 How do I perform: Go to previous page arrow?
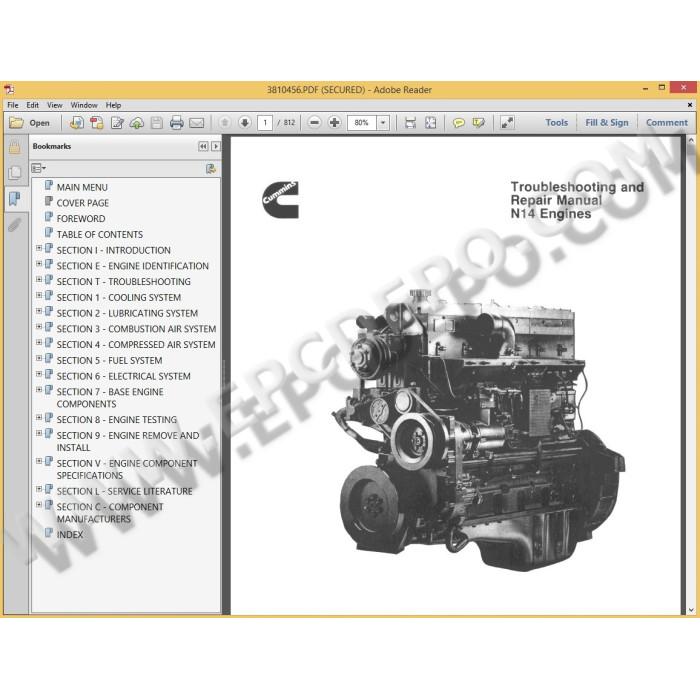[225, 122]
